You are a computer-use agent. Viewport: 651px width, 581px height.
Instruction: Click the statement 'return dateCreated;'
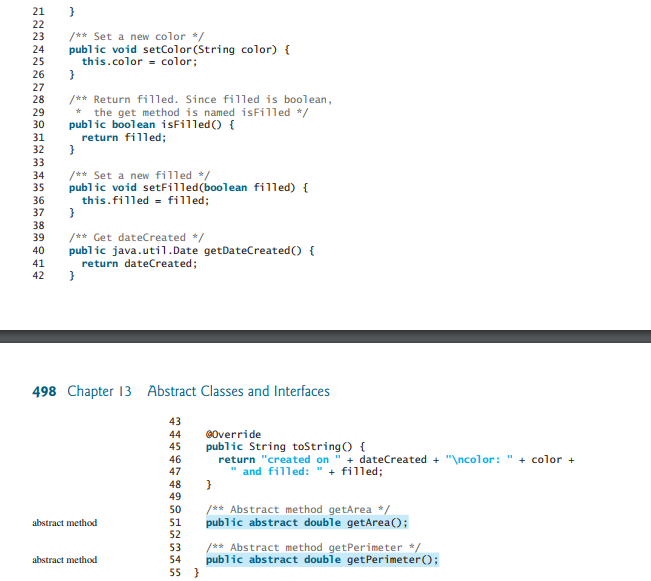click(x=140, y=264)
